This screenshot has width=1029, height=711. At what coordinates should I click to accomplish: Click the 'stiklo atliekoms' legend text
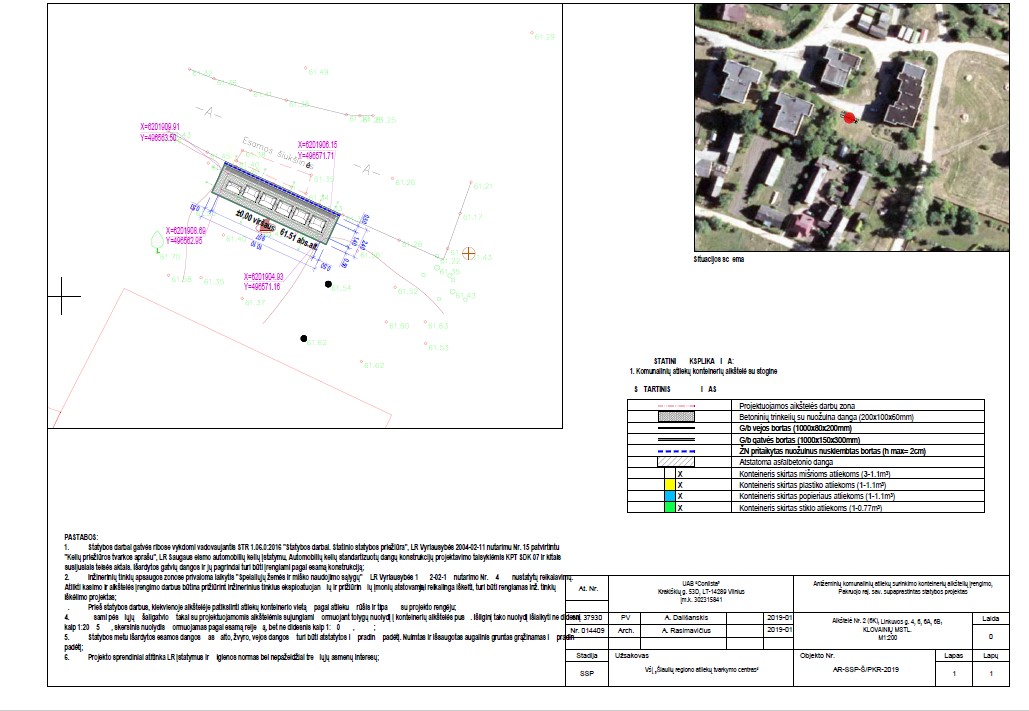pyautogui.click(x=810, y=508)
